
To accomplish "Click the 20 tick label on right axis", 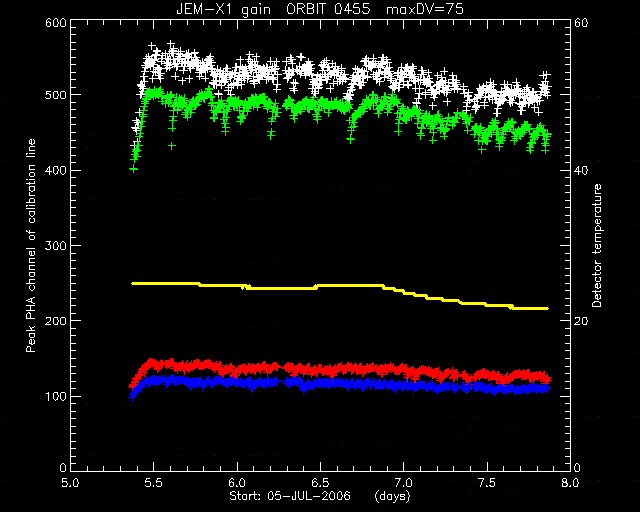I will click(581, 321).
